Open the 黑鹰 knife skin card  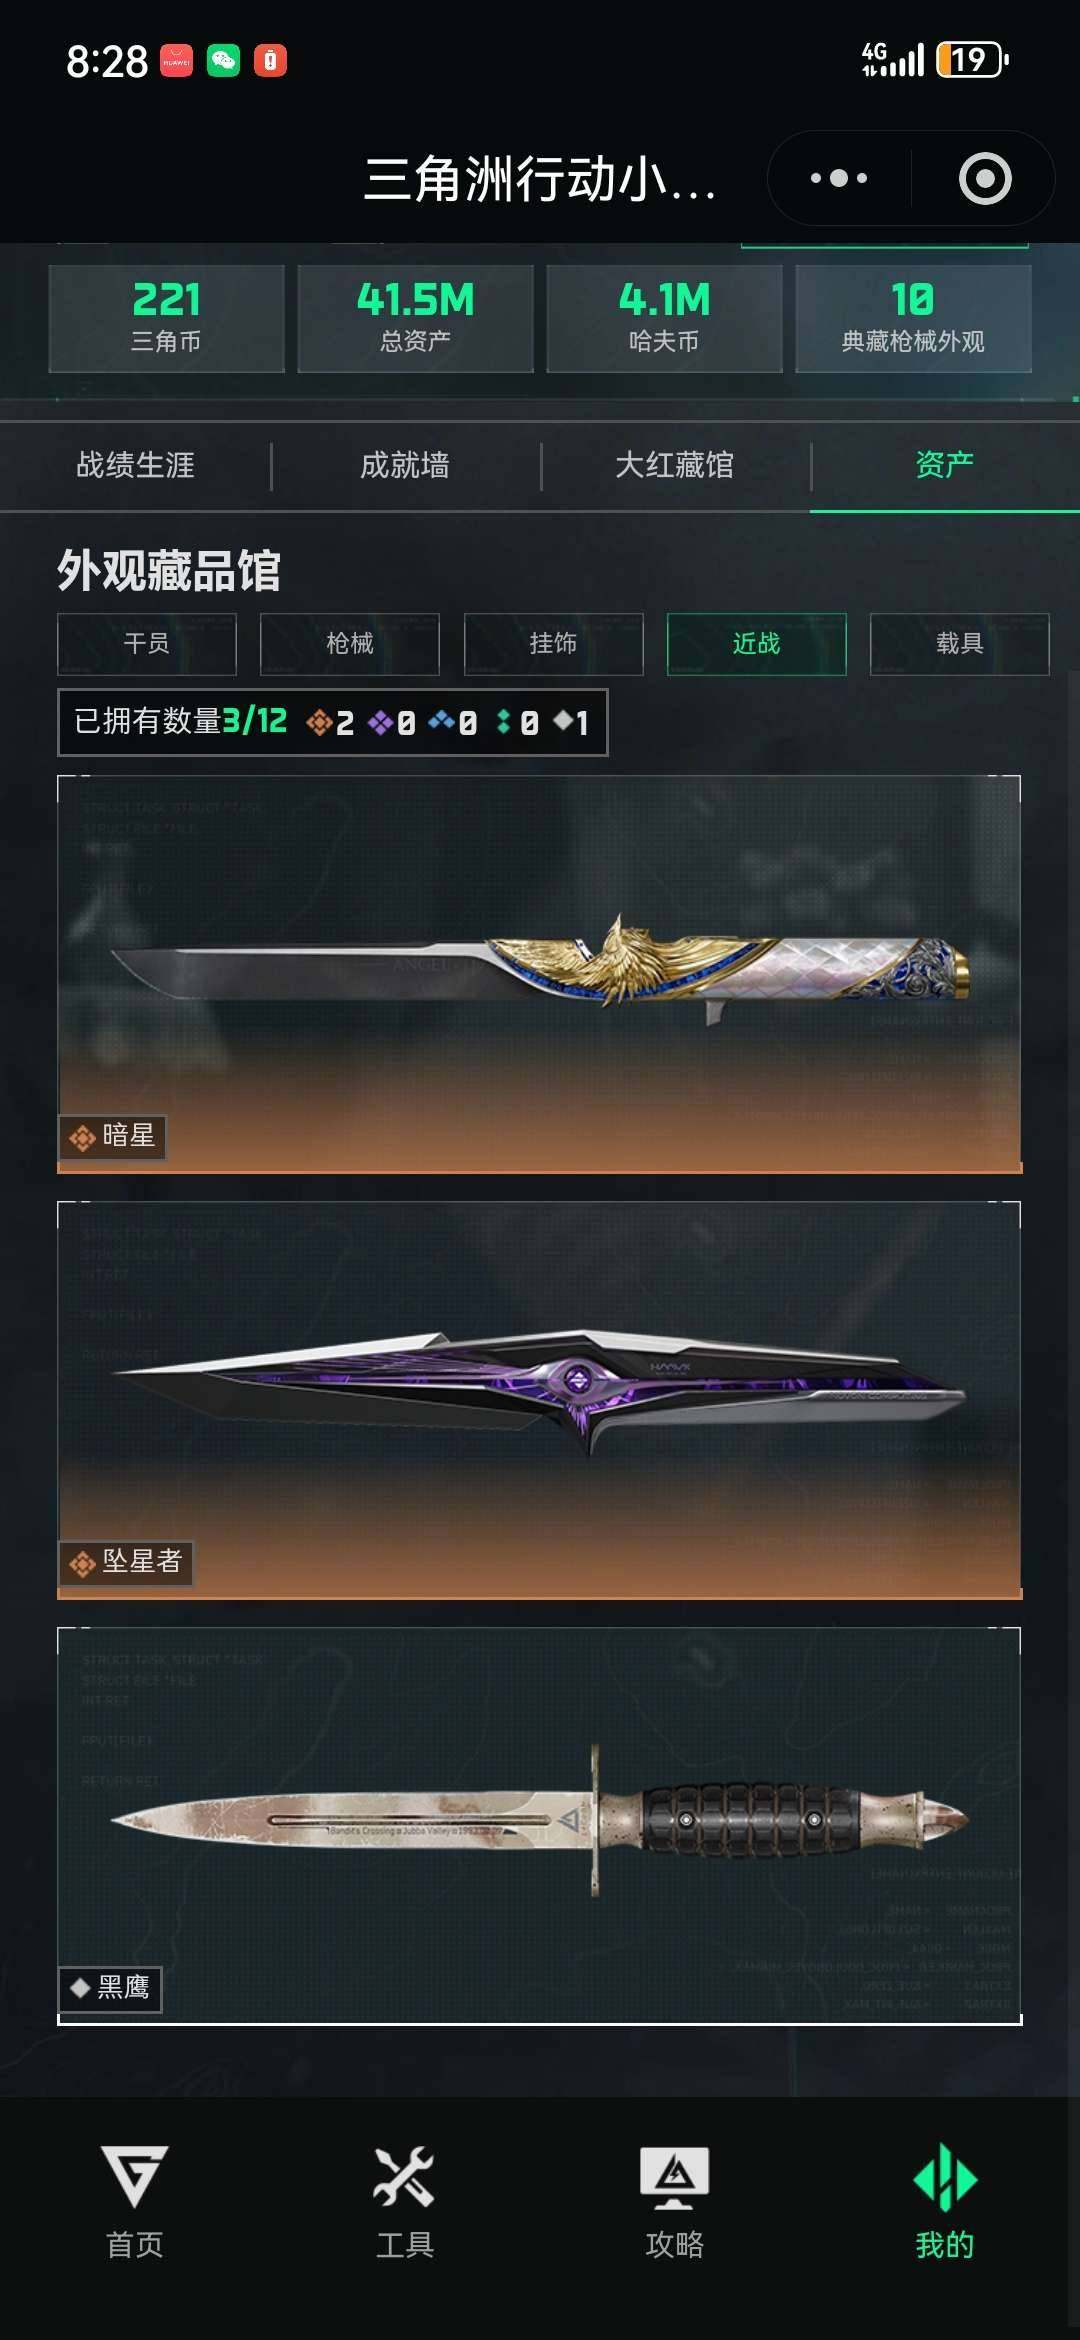pos(539,1826)
